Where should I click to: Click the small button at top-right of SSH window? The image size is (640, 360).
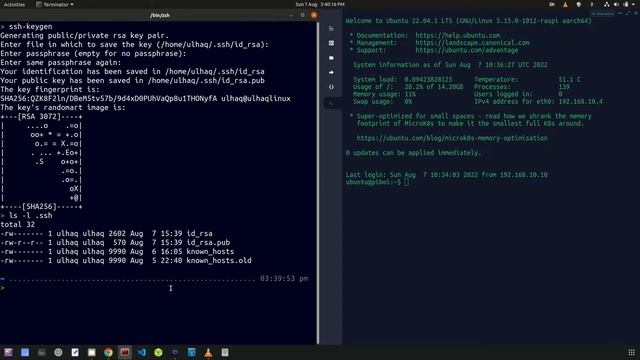click(603, 13)
